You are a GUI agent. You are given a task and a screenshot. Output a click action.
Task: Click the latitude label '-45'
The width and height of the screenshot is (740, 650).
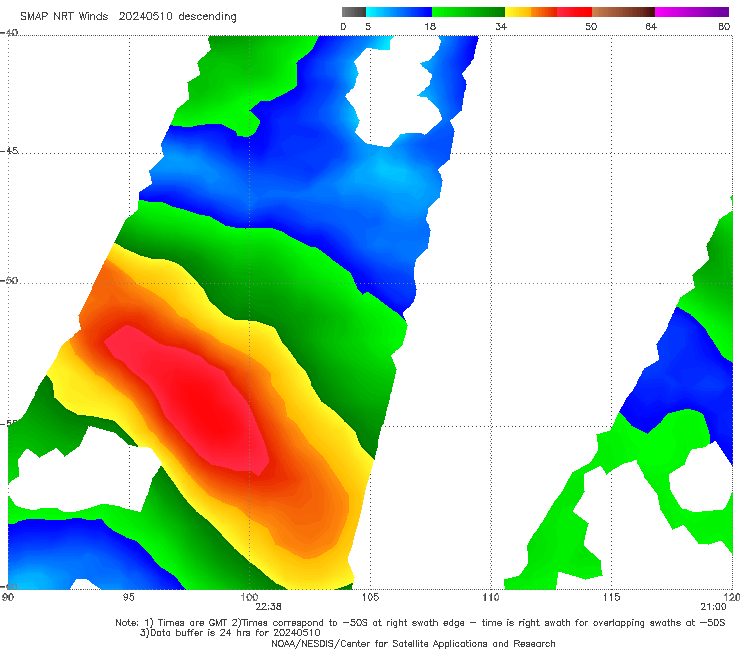9,151
